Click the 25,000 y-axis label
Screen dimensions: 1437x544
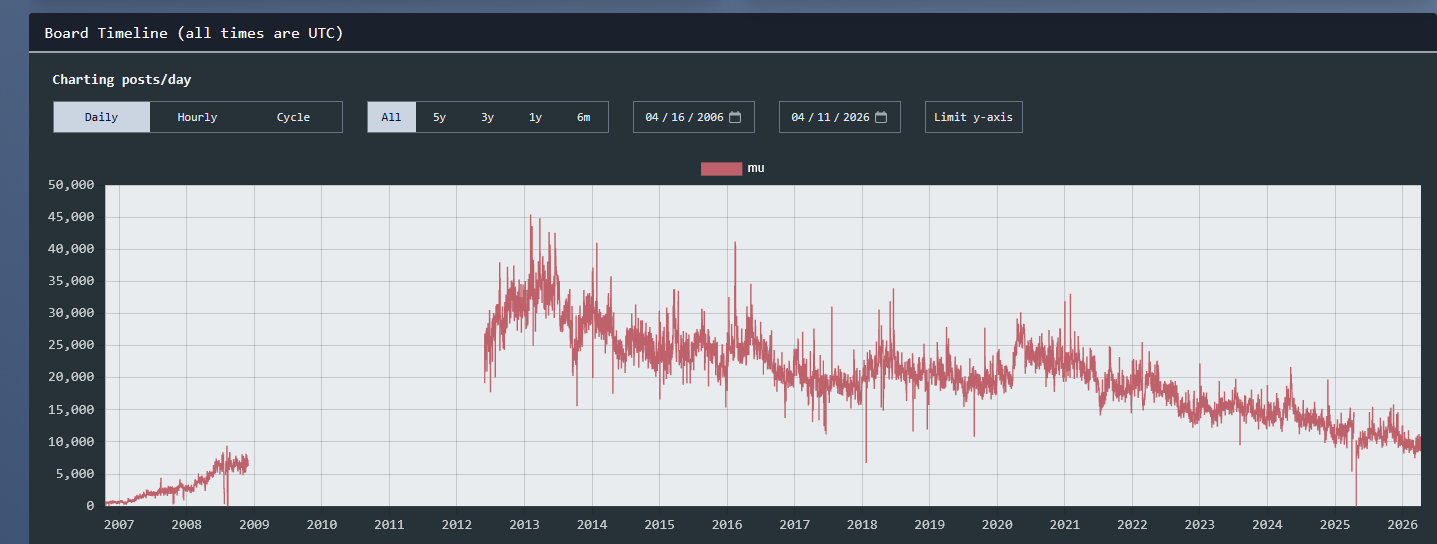[71, 345]
